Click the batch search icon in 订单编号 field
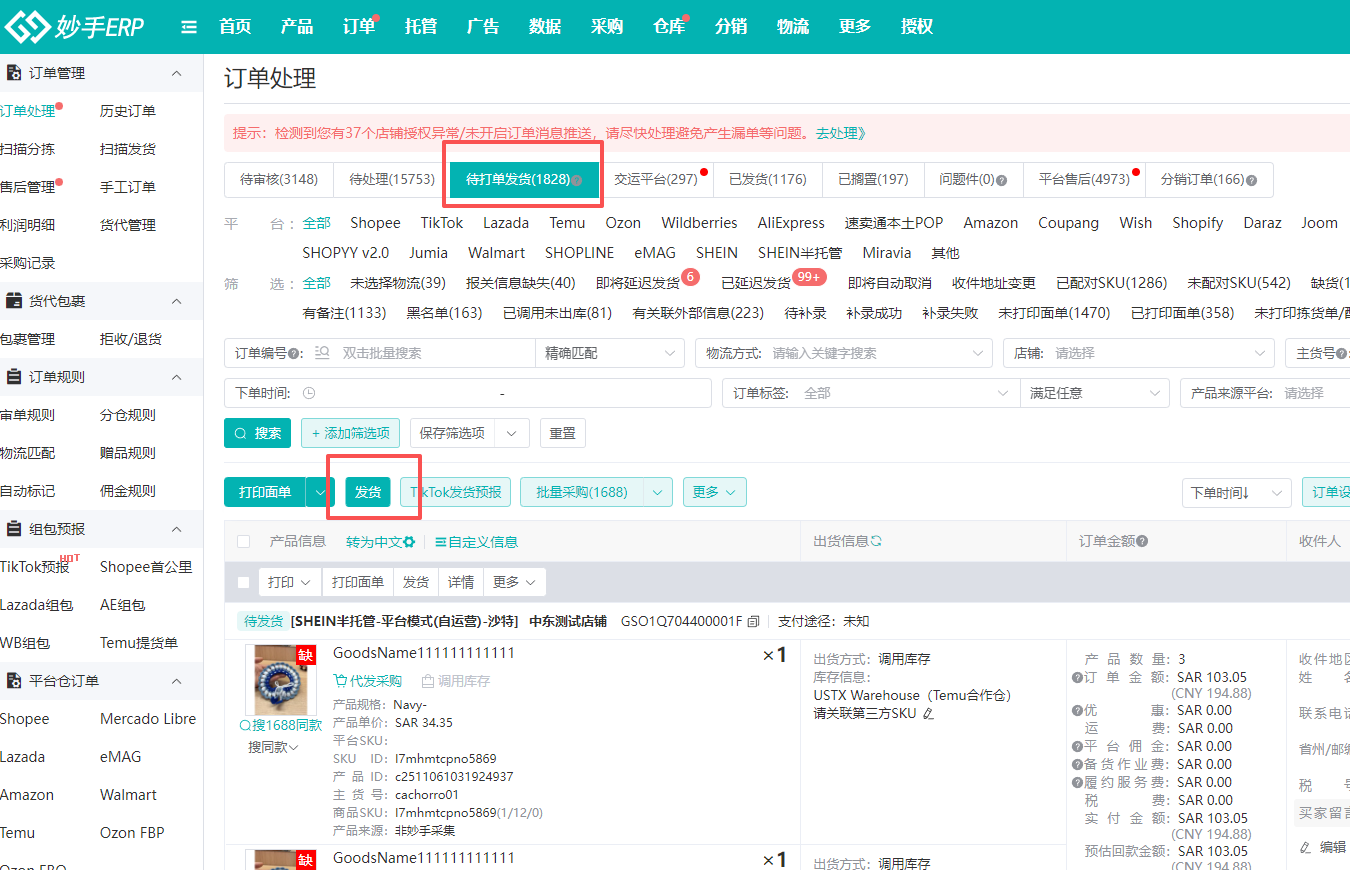Screen dimensions: 1350x870 pos(322,353)
